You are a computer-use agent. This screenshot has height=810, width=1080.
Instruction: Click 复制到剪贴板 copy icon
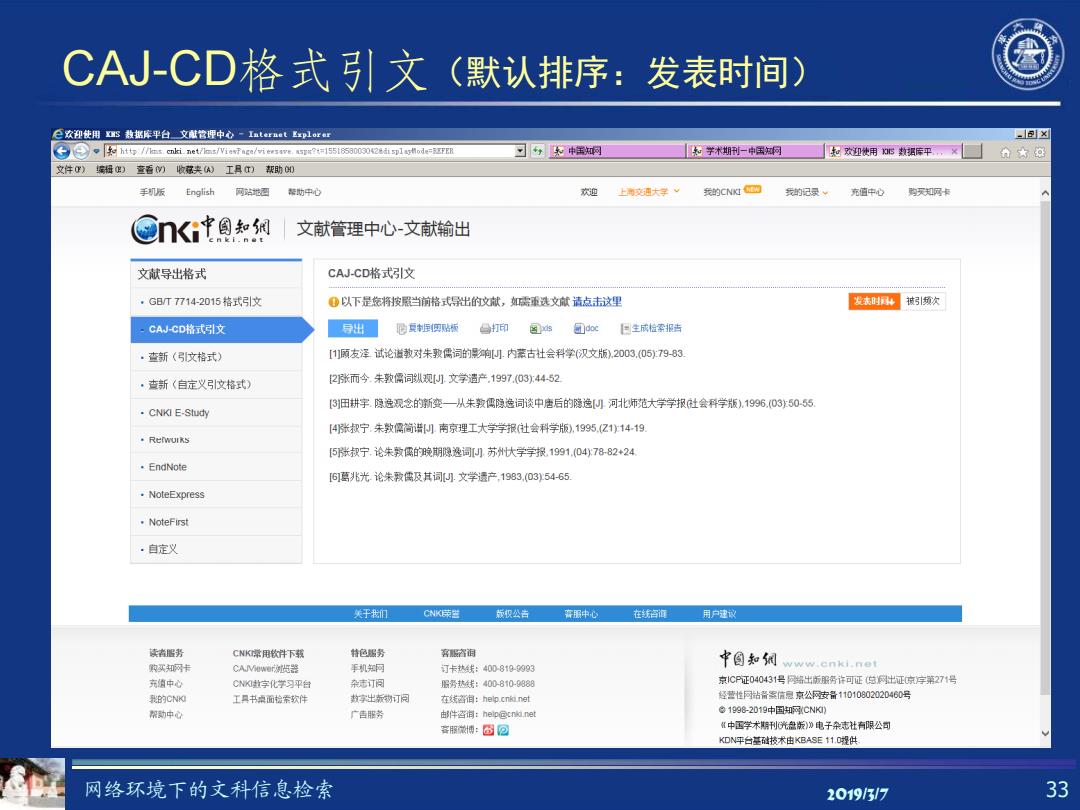coord(427,329)
